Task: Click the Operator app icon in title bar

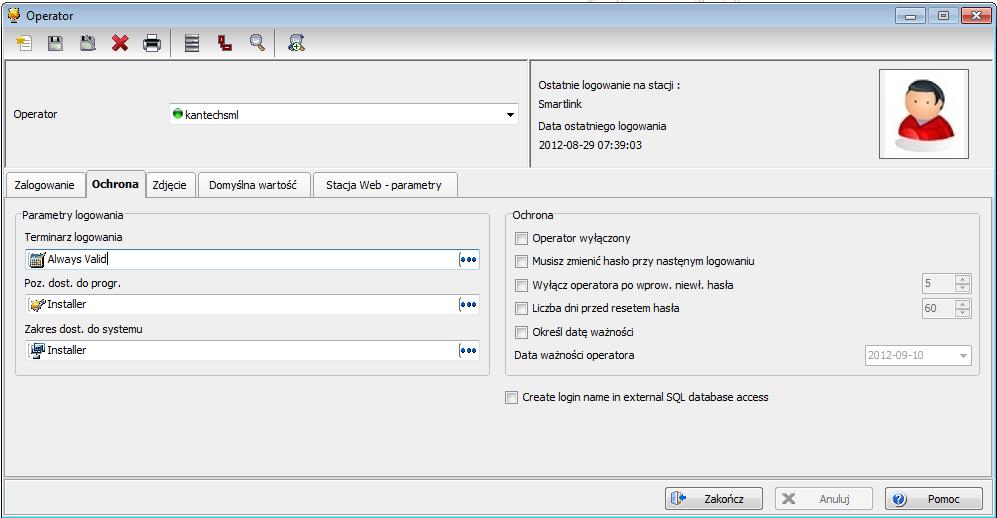Action: [x=14, y=15]
